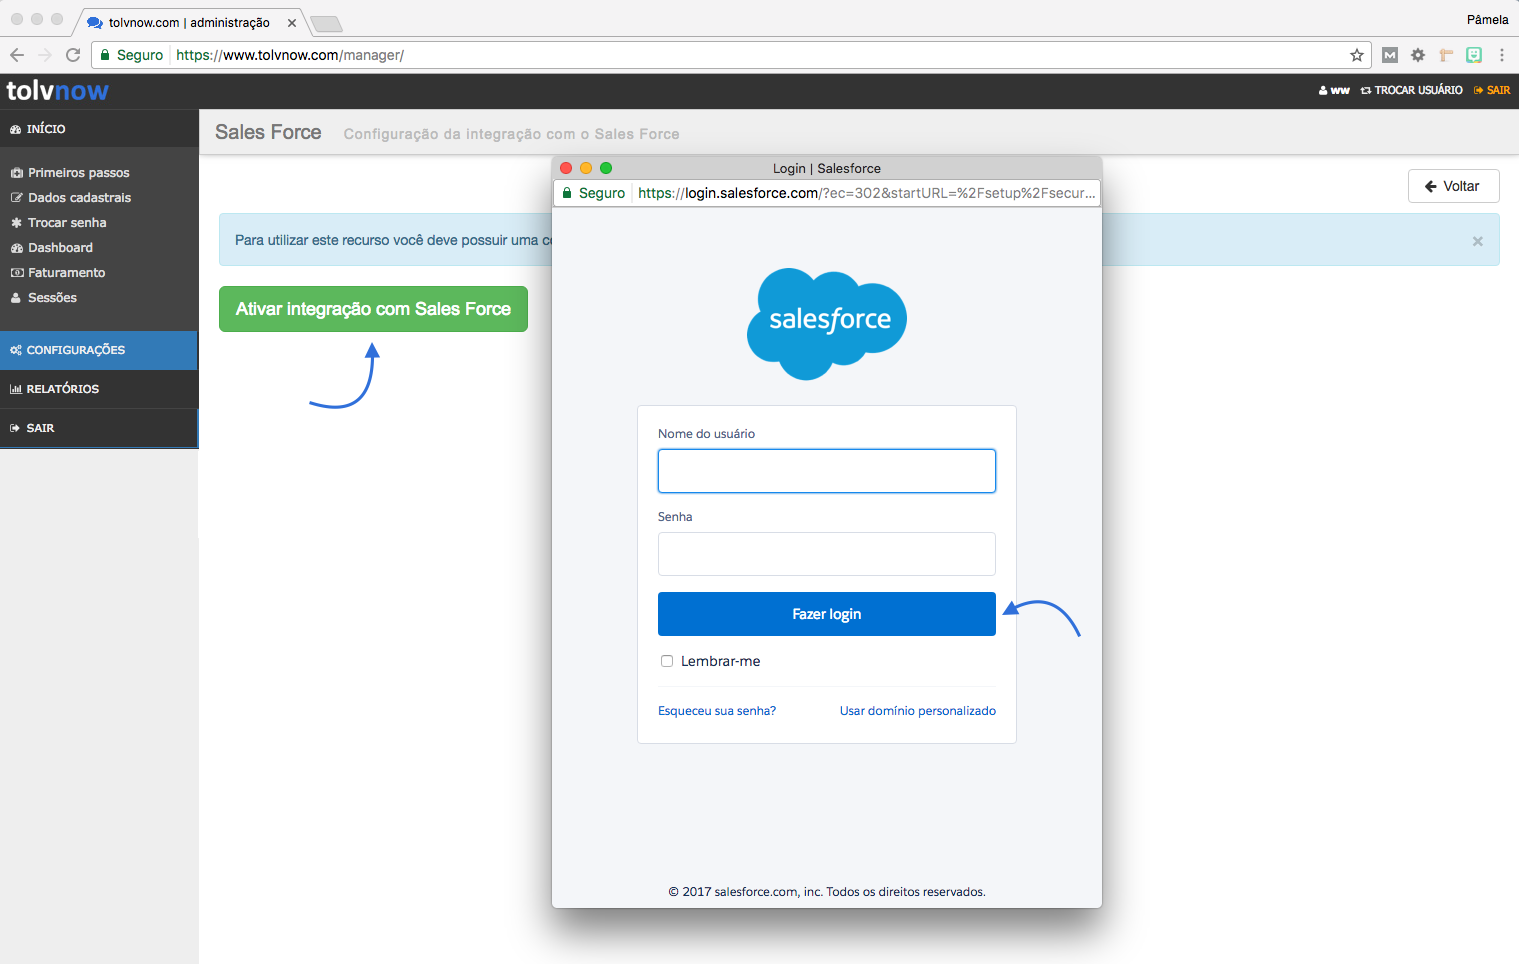Click the yellow extension icon in Chrome toolbar
This screenshot has height=964, width=1519.
click(1446, 55)
